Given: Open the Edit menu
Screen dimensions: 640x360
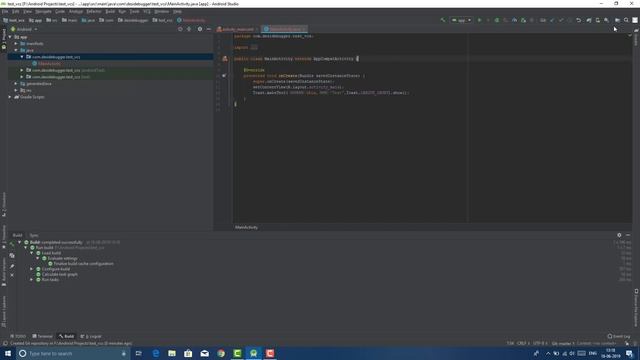Looking at the screenshot, I should [16, 11].
